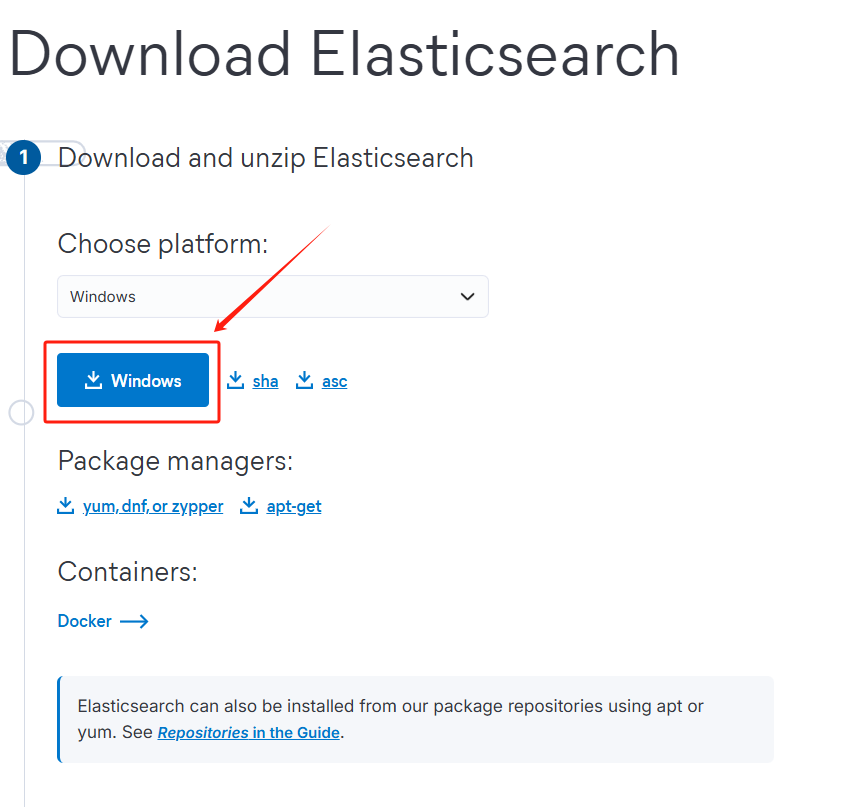Click the step 1 numbered circle
This screenshot has height=807, width=843.
[x=23, y=158]
